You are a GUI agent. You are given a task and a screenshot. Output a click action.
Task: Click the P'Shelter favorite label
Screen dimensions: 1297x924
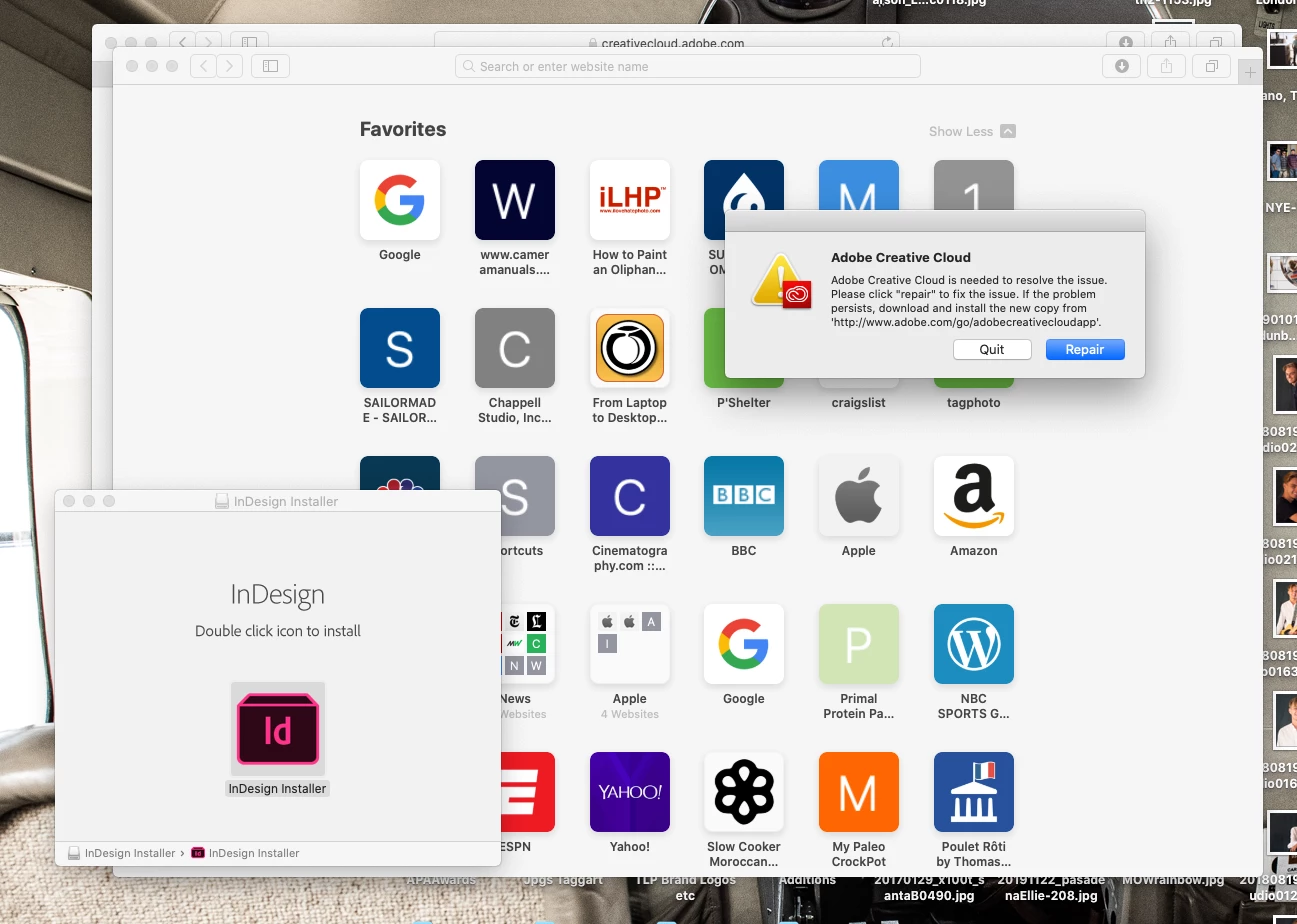pyautogui.click(x=744, y=403)
